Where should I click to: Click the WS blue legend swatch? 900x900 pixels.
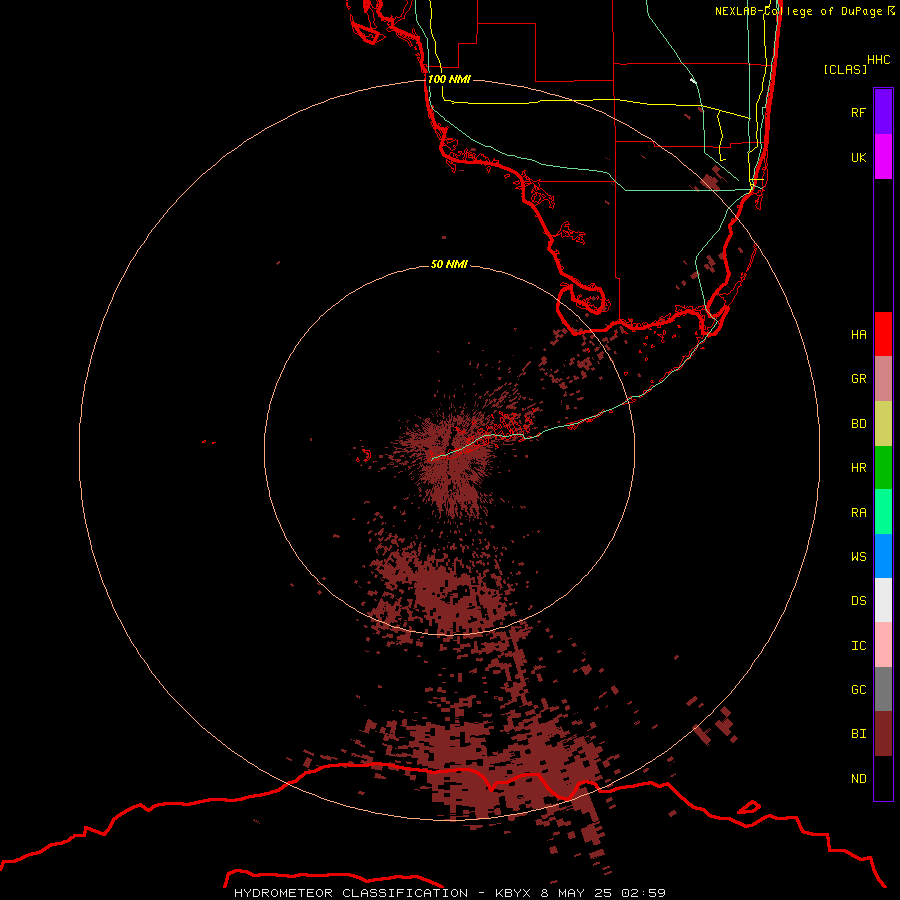(x=883, y=556)
